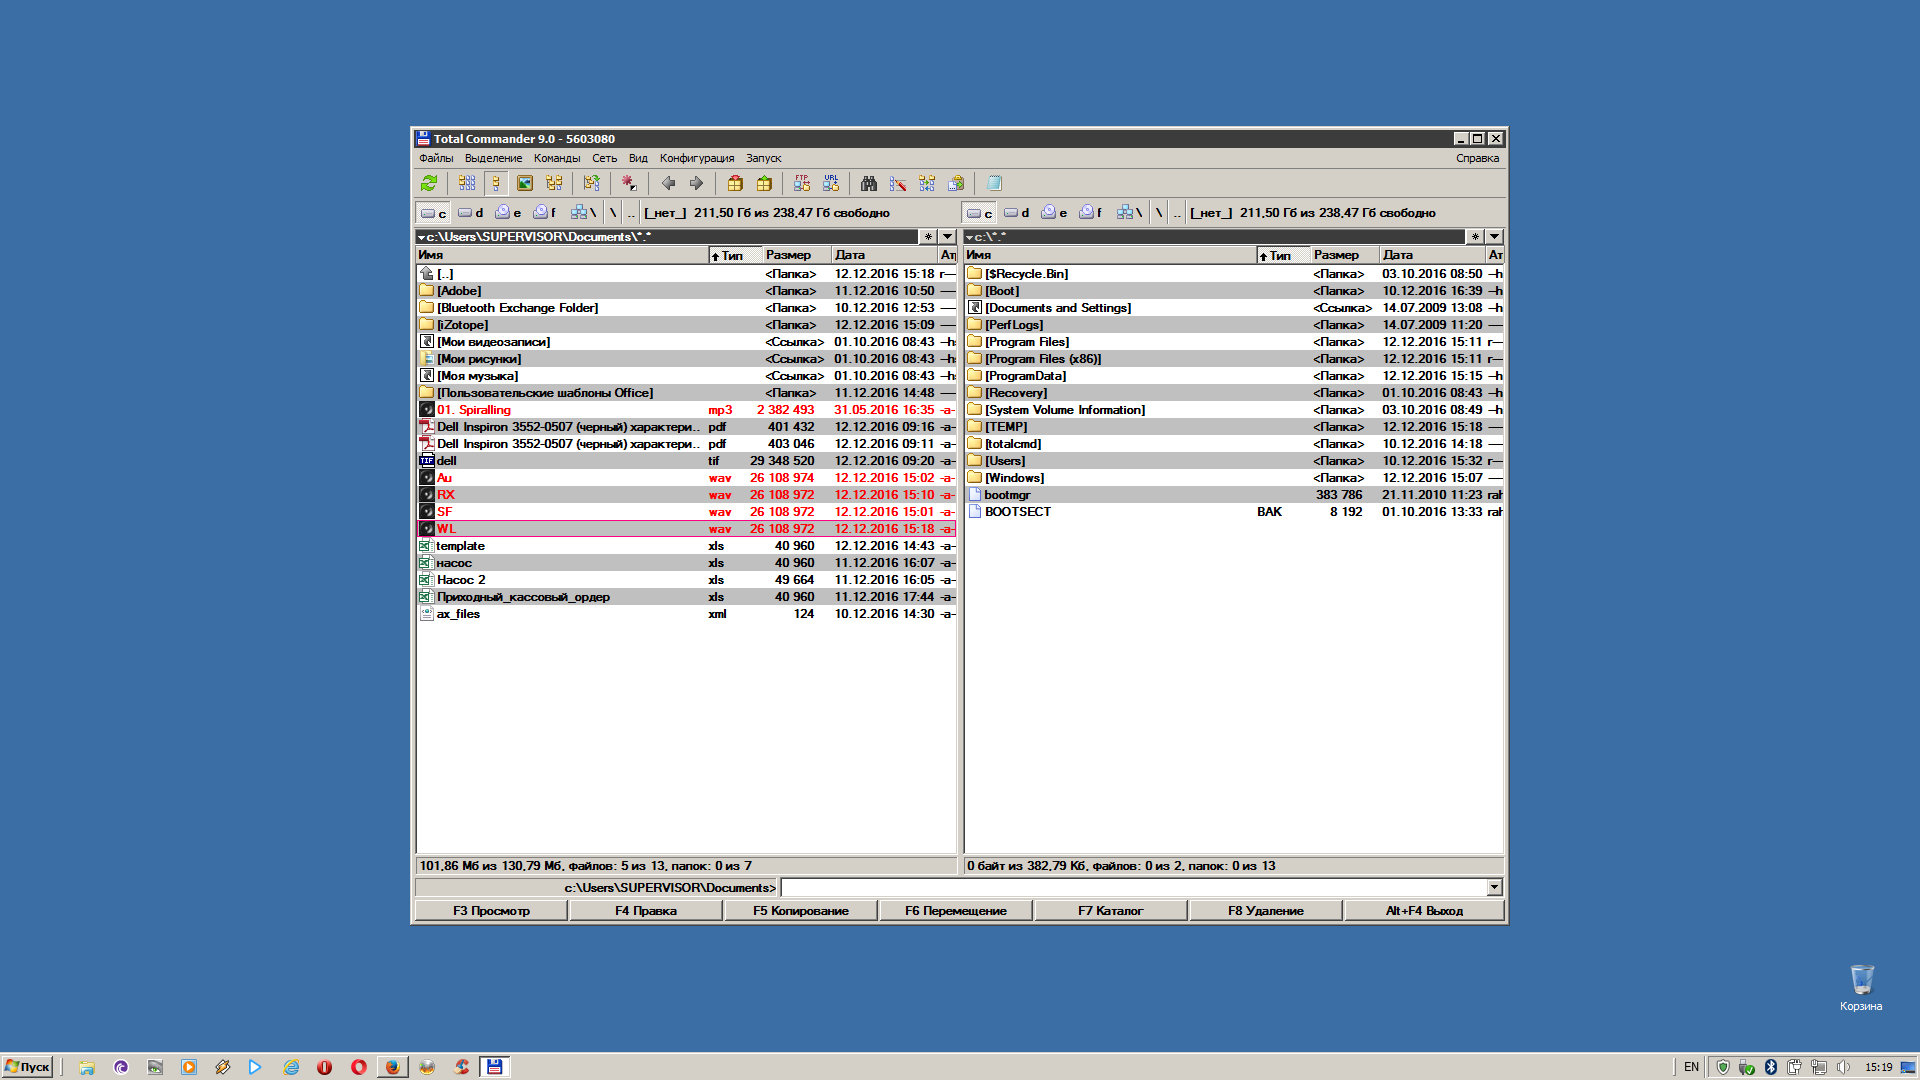Select drive d in the right panel
The image size is (1920, 1080).
pos(1016,213)
